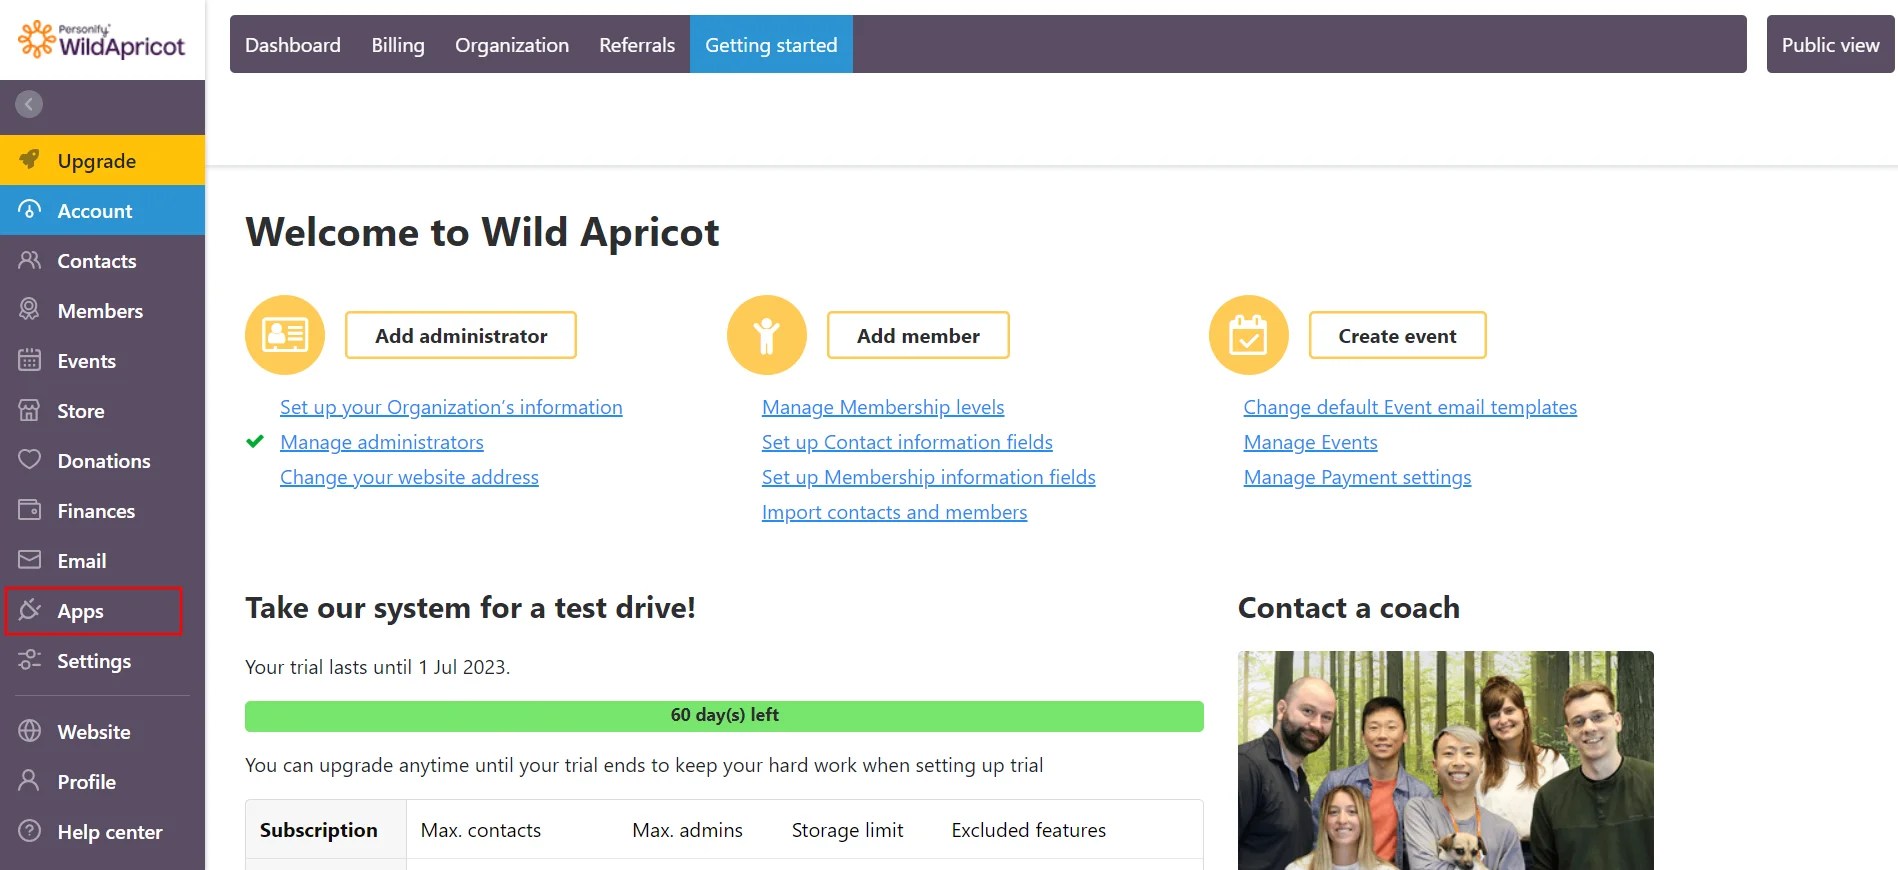
Task: Click the Storage limit column header
Action: (847, 830)
